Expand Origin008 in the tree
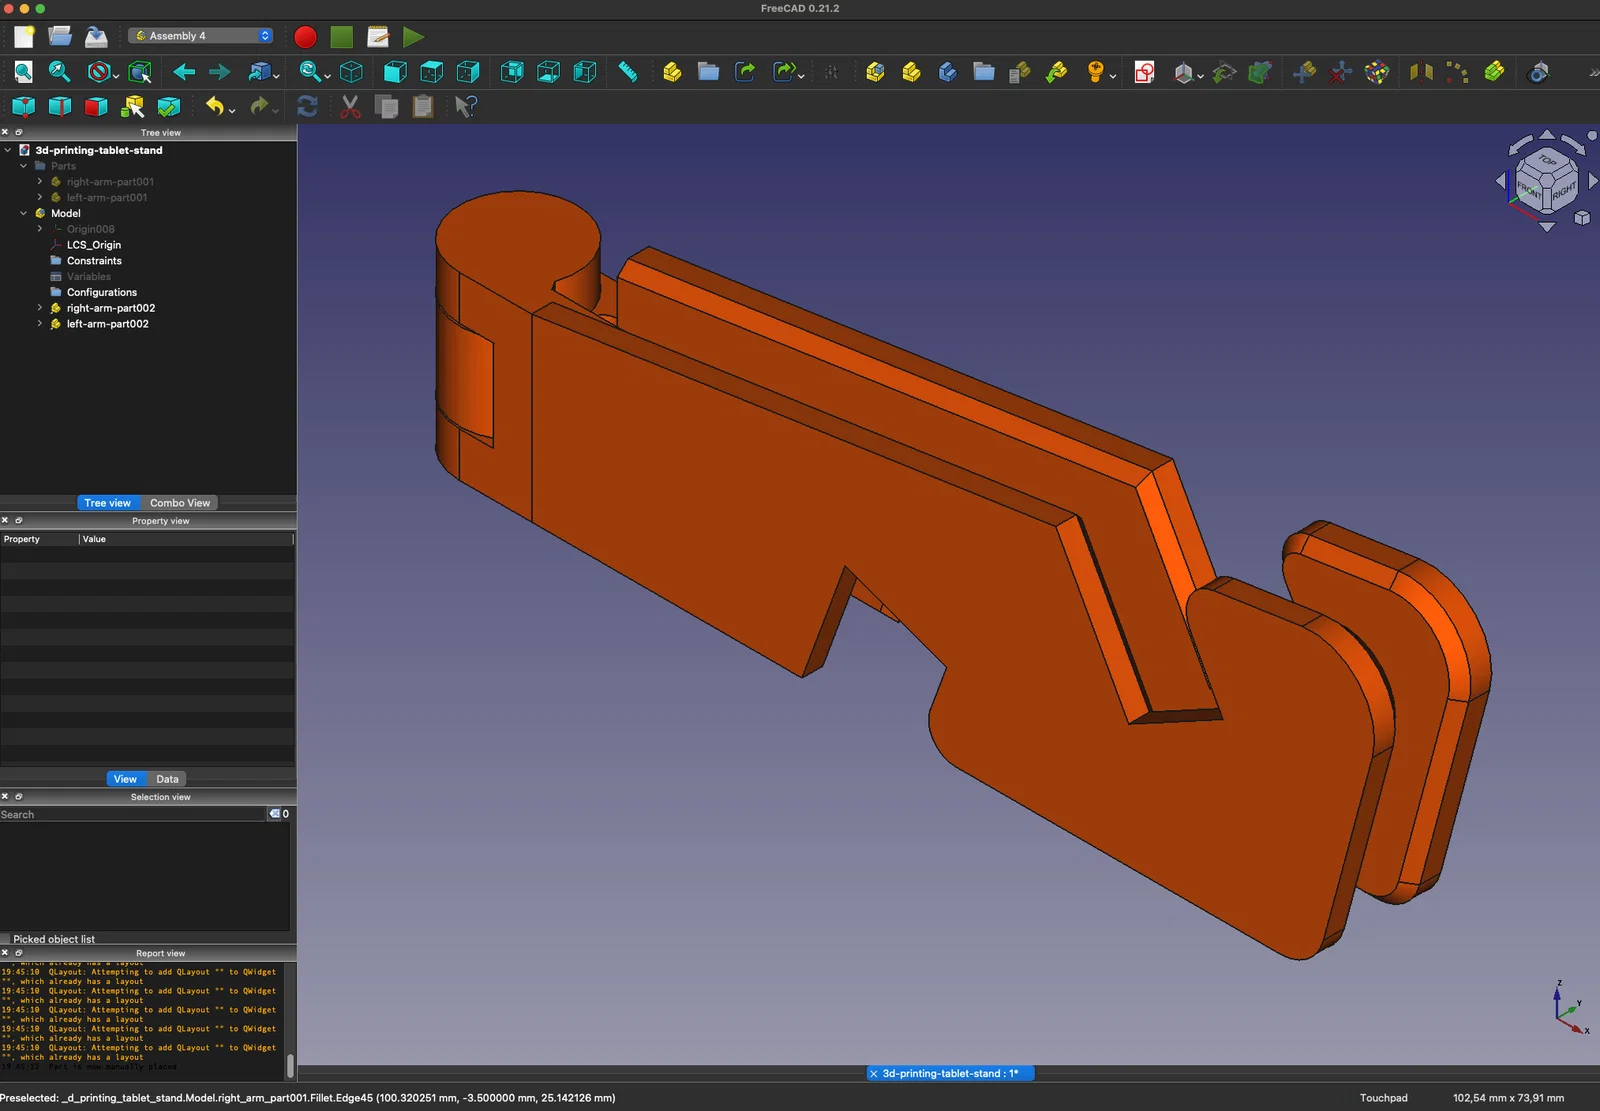The width and height of the screenshot is (1600, 1111). point(40,229)
